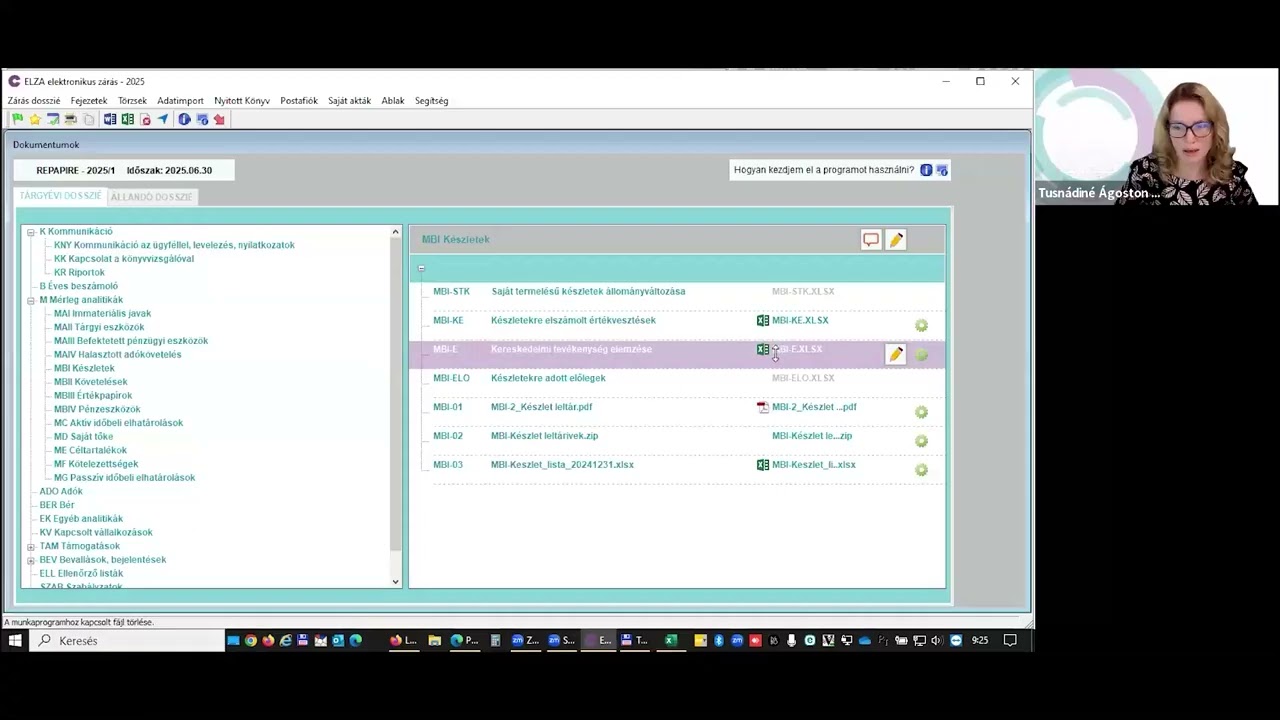
Task: Open 'Készletekre adott előlegek' document
Action: (x=548, y=378)
